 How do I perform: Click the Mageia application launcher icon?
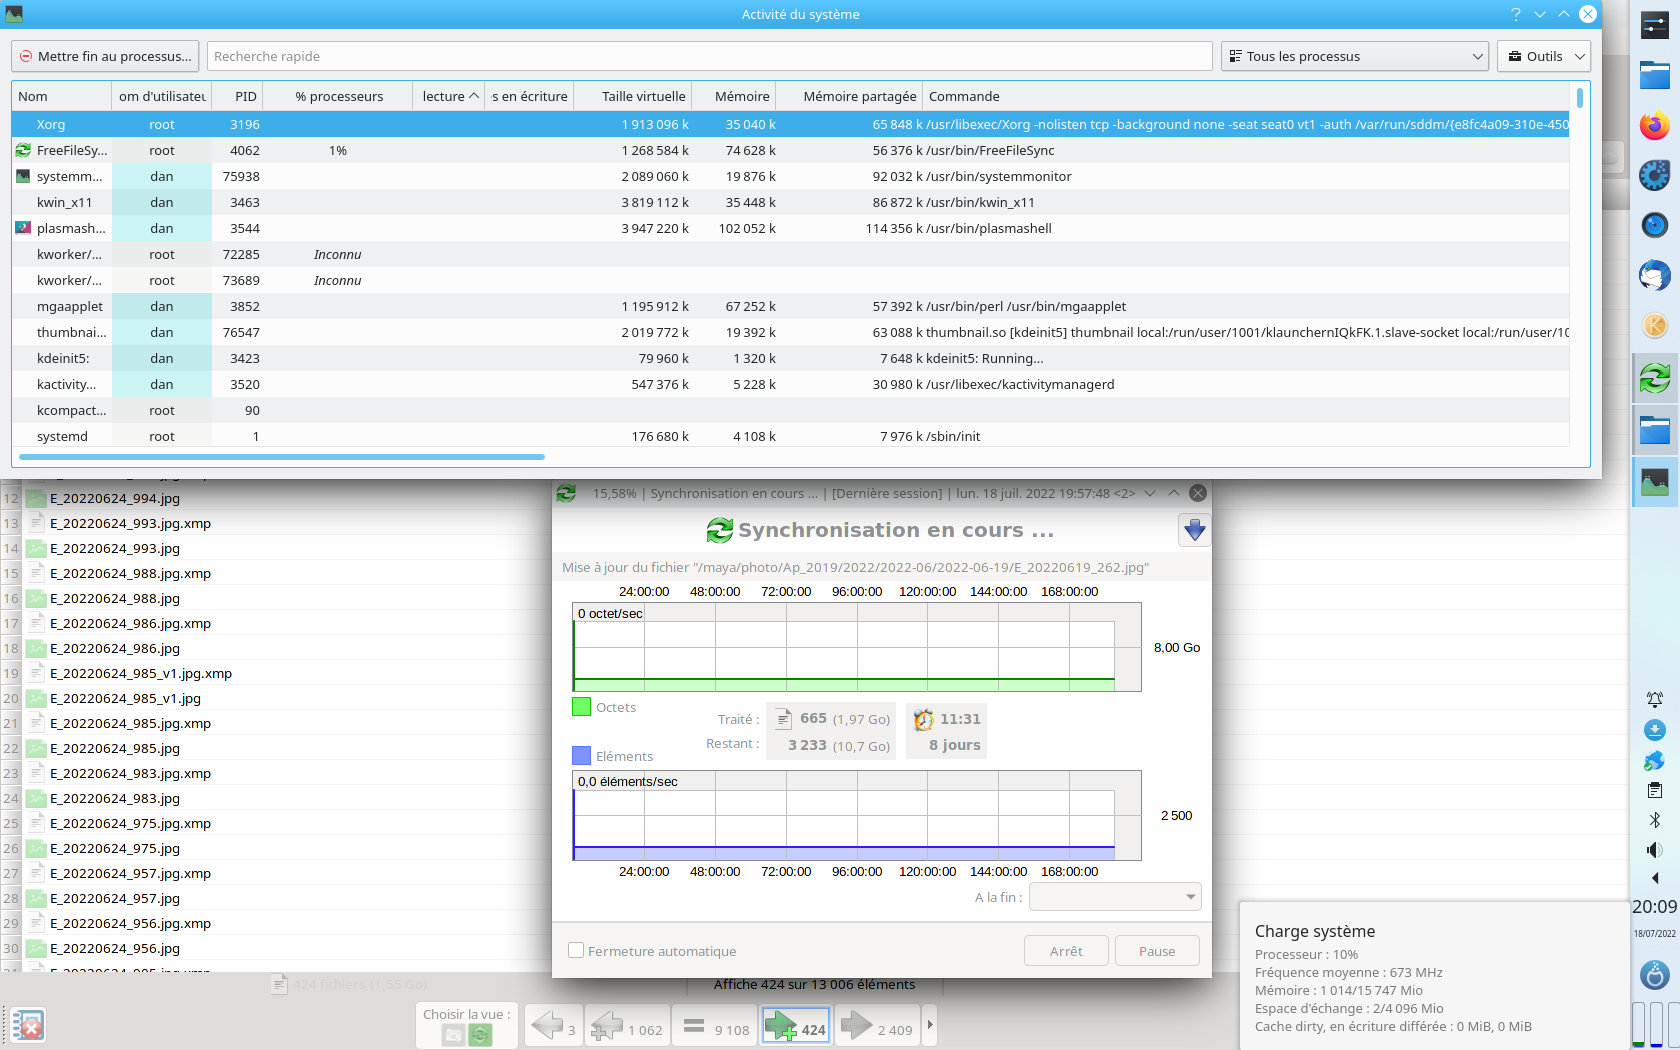pyautogui.click(x=1654, y=974)
